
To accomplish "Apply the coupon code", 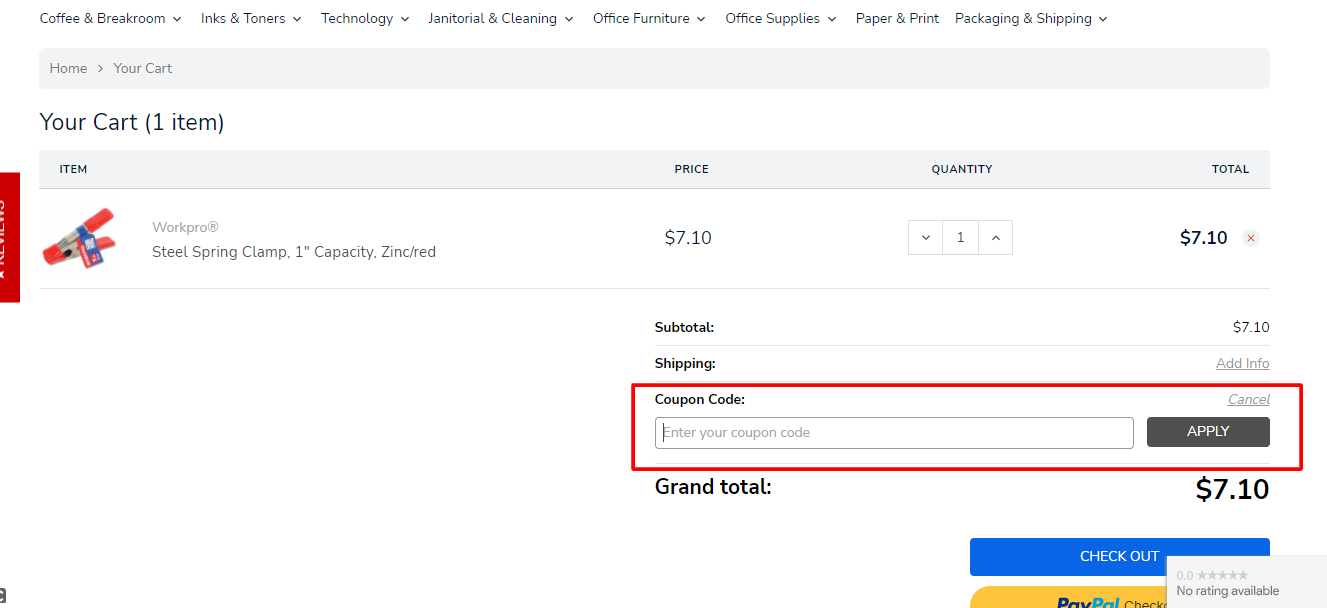I will click(1208, 432).
